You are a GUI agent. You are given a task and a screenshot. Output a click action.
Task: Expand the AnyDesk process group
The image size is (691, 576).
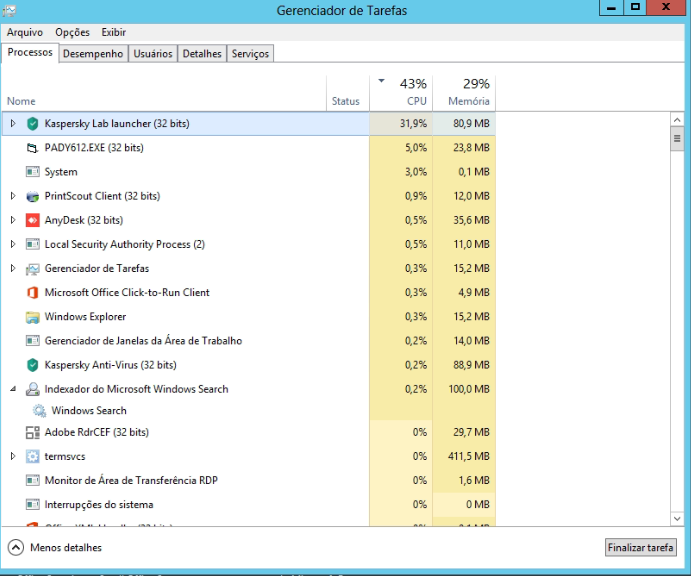13,220
